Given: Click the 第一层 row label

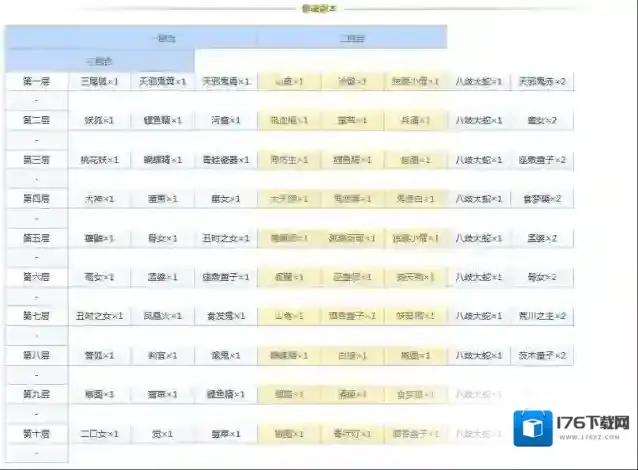Looking at the screenshot, I should click(36, 81).
